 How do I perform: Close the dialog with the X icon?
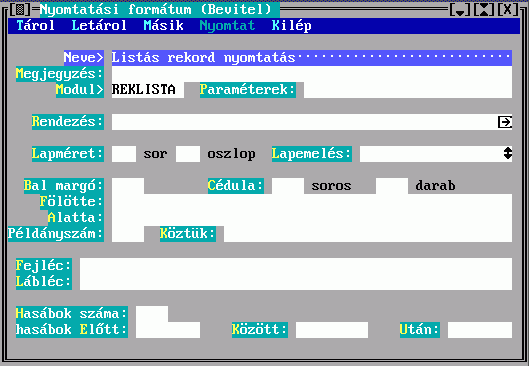(508, 9)
